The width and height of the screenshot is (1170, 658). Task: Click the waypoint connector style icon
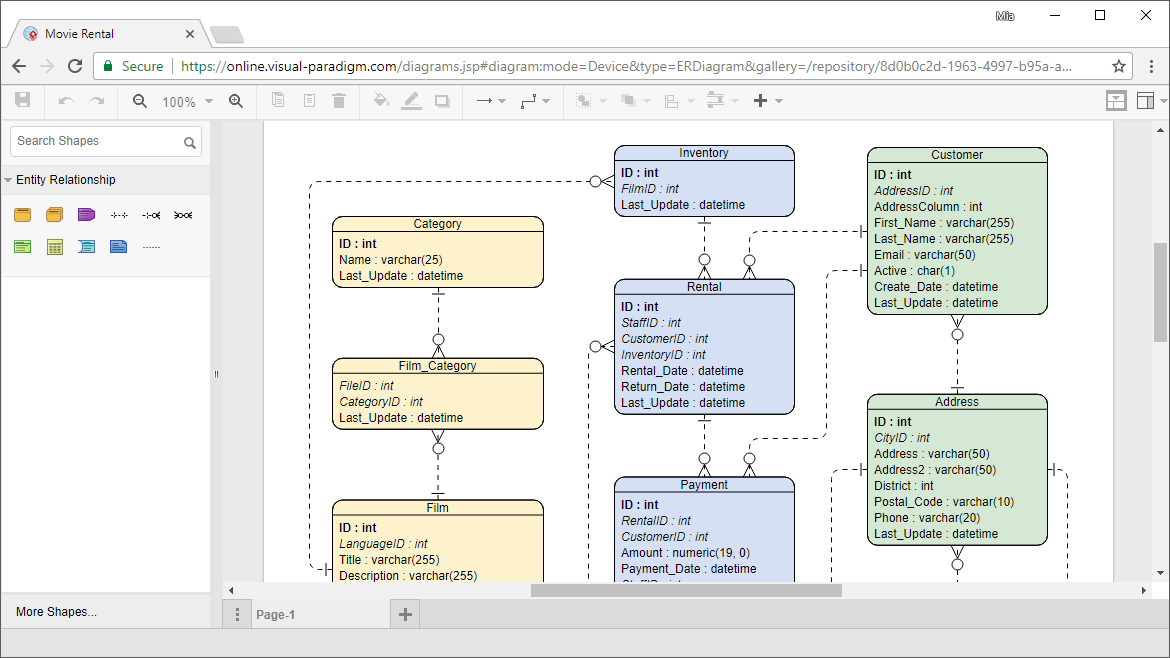pos(528,101)
